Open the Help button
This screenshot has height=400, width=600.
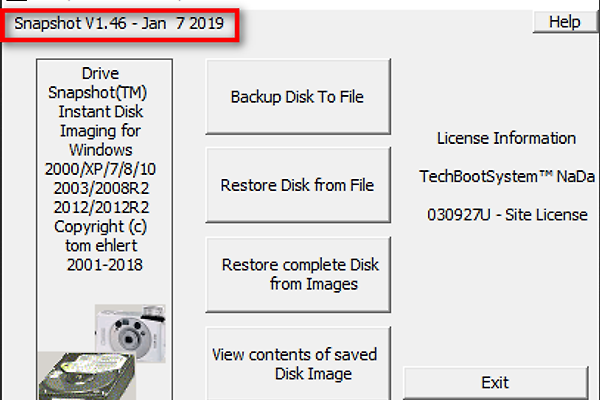[x=564, y=21]
